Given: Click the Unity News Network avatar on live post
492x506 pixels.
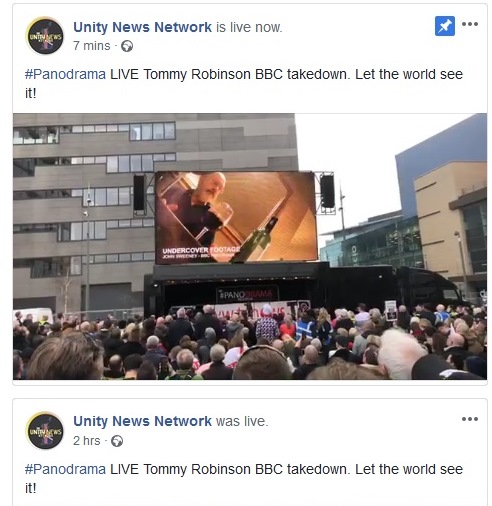Looking at the screenshot, I should pos(45,36).
